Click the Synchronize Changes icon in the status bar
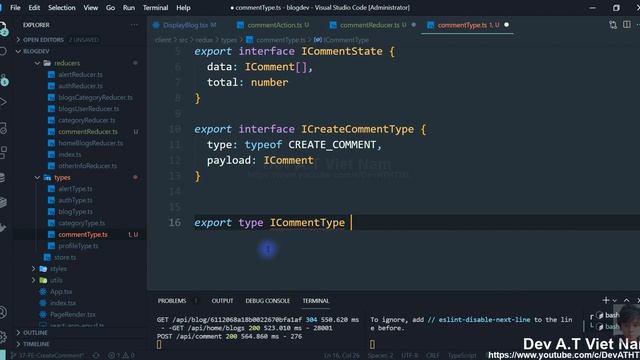The image size is (640, 360). (x=96, y=356)
